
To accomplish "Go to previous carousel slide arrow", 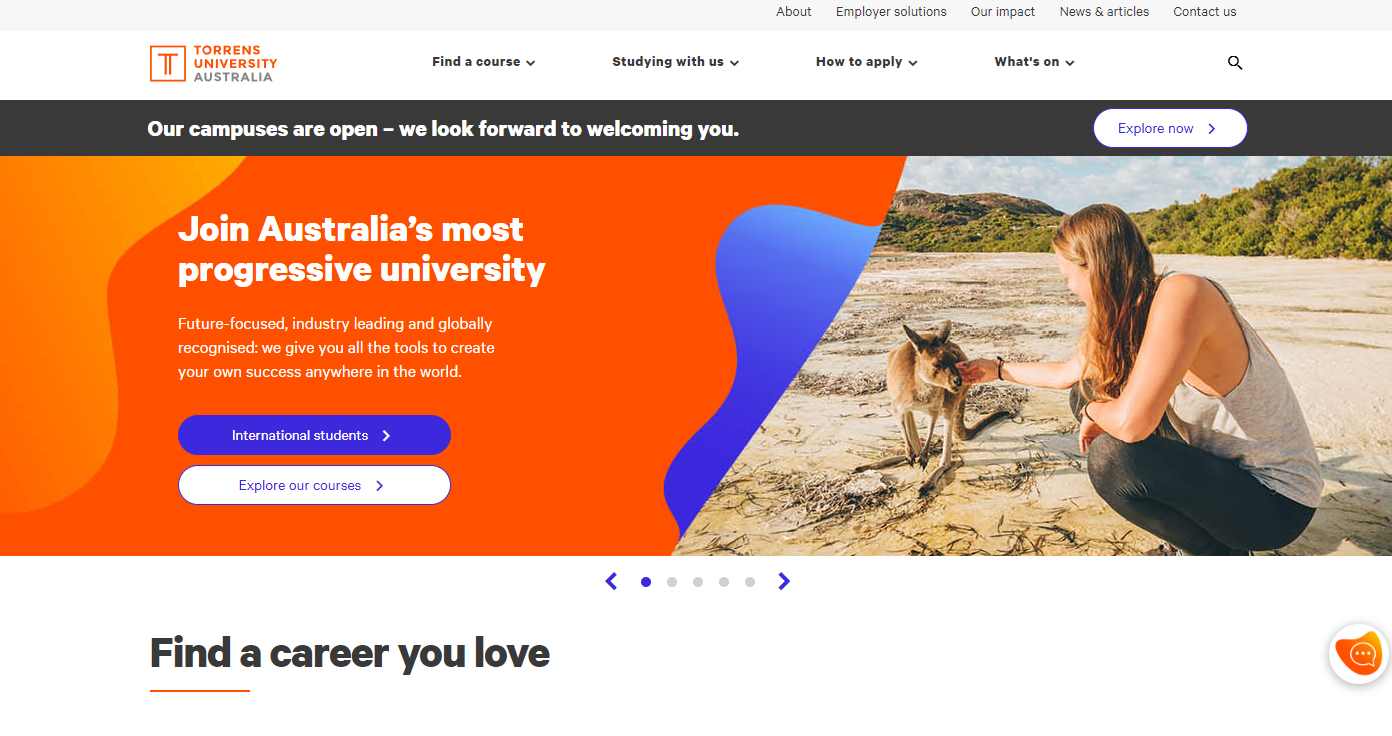I will [611, 581].
